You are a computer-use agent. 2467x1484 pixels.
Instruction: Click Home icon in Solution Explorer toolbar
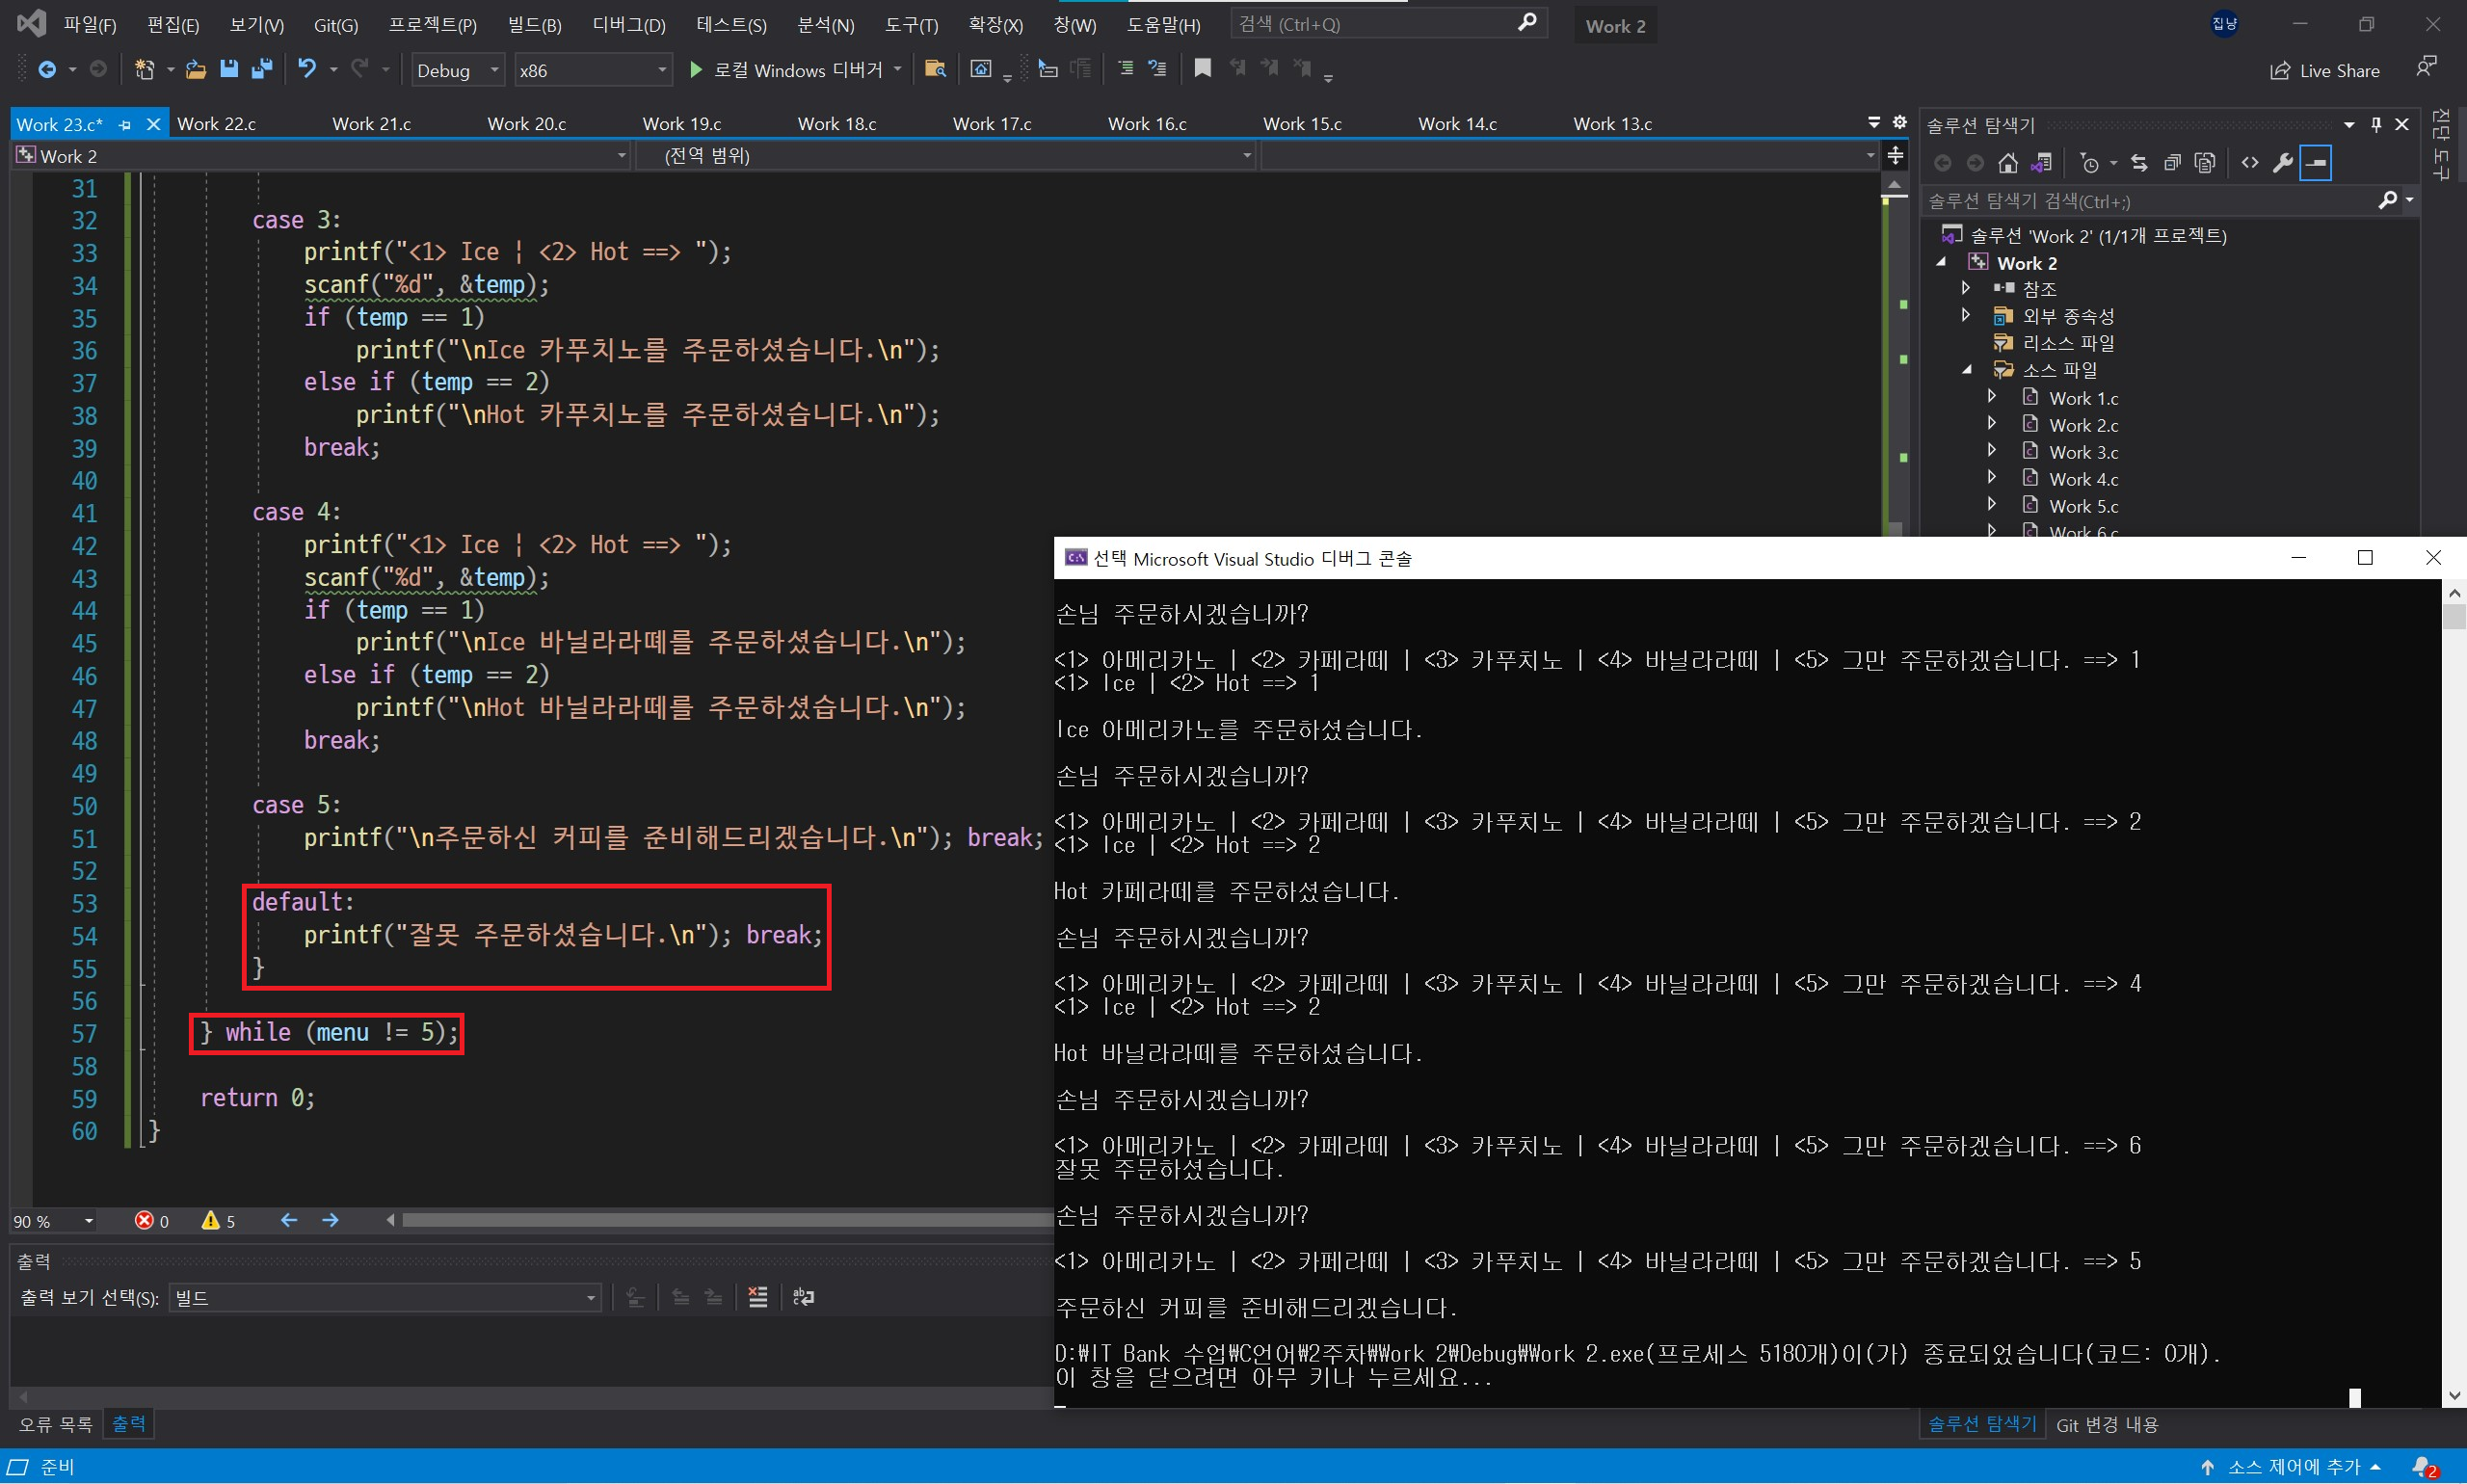pyautogui.click(x=2007, y=163)
